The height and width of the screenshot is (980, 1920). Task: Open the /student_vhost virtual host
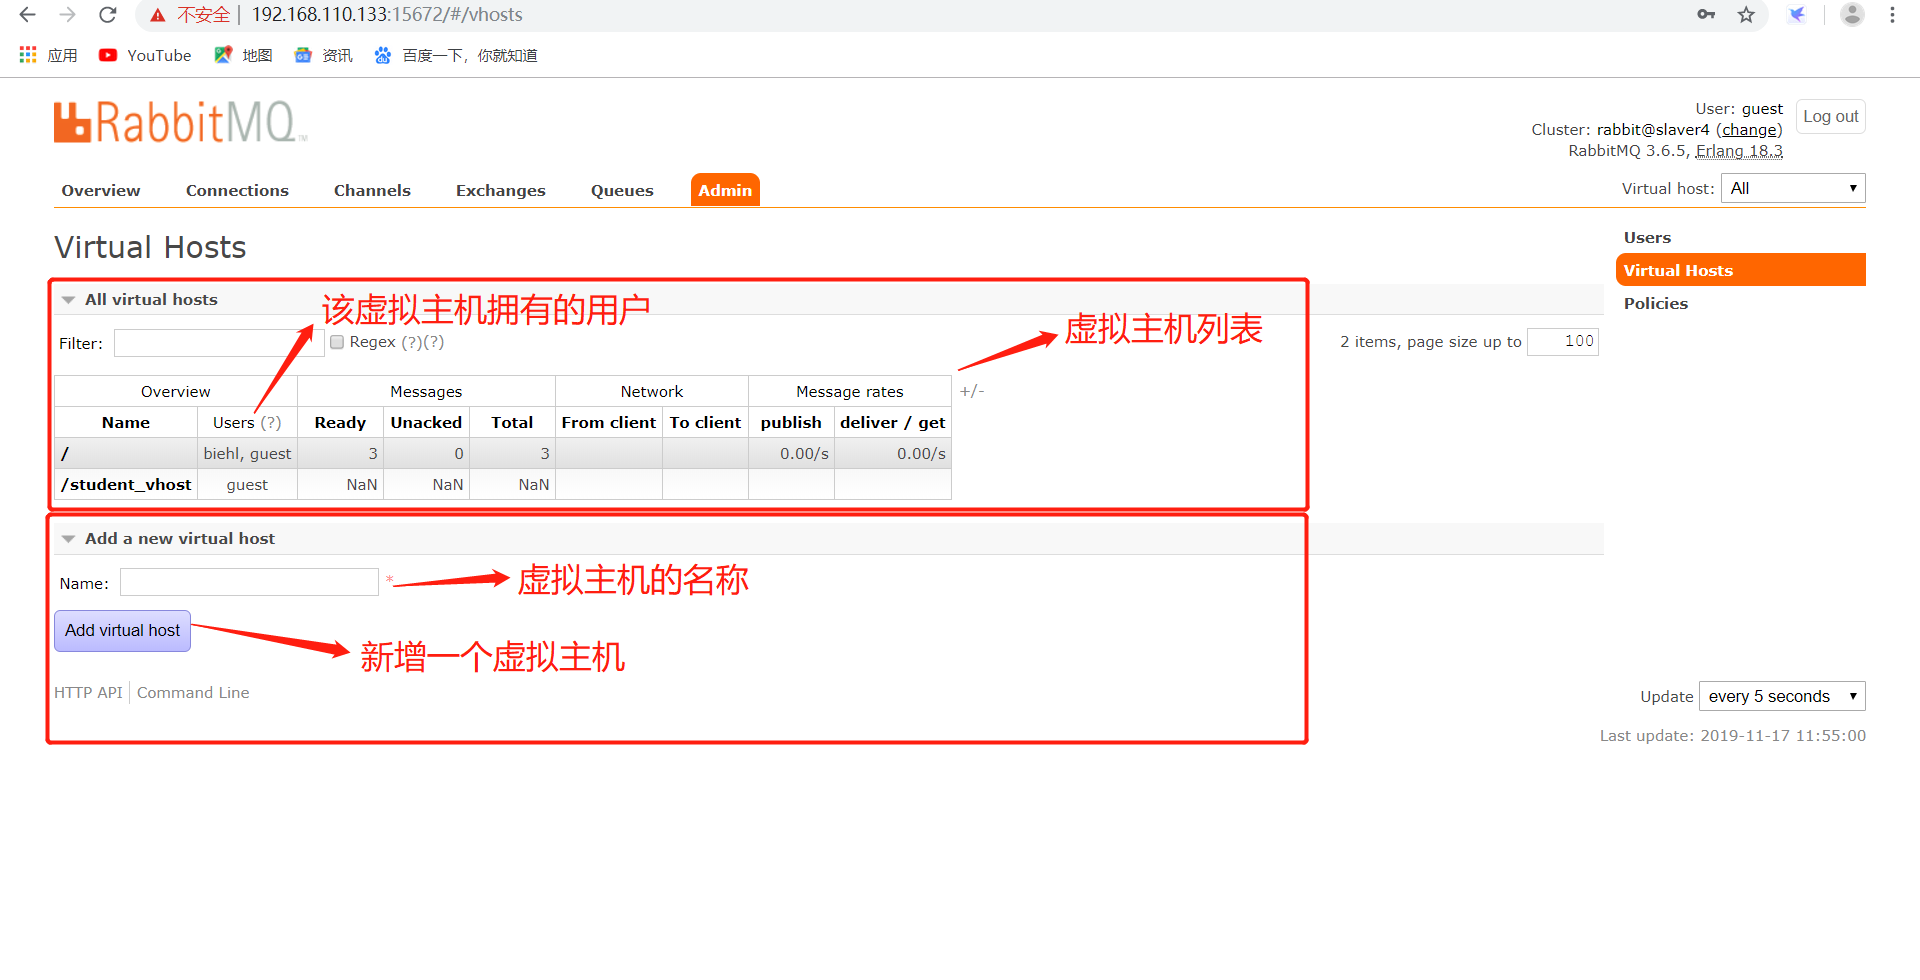(126, 484)
